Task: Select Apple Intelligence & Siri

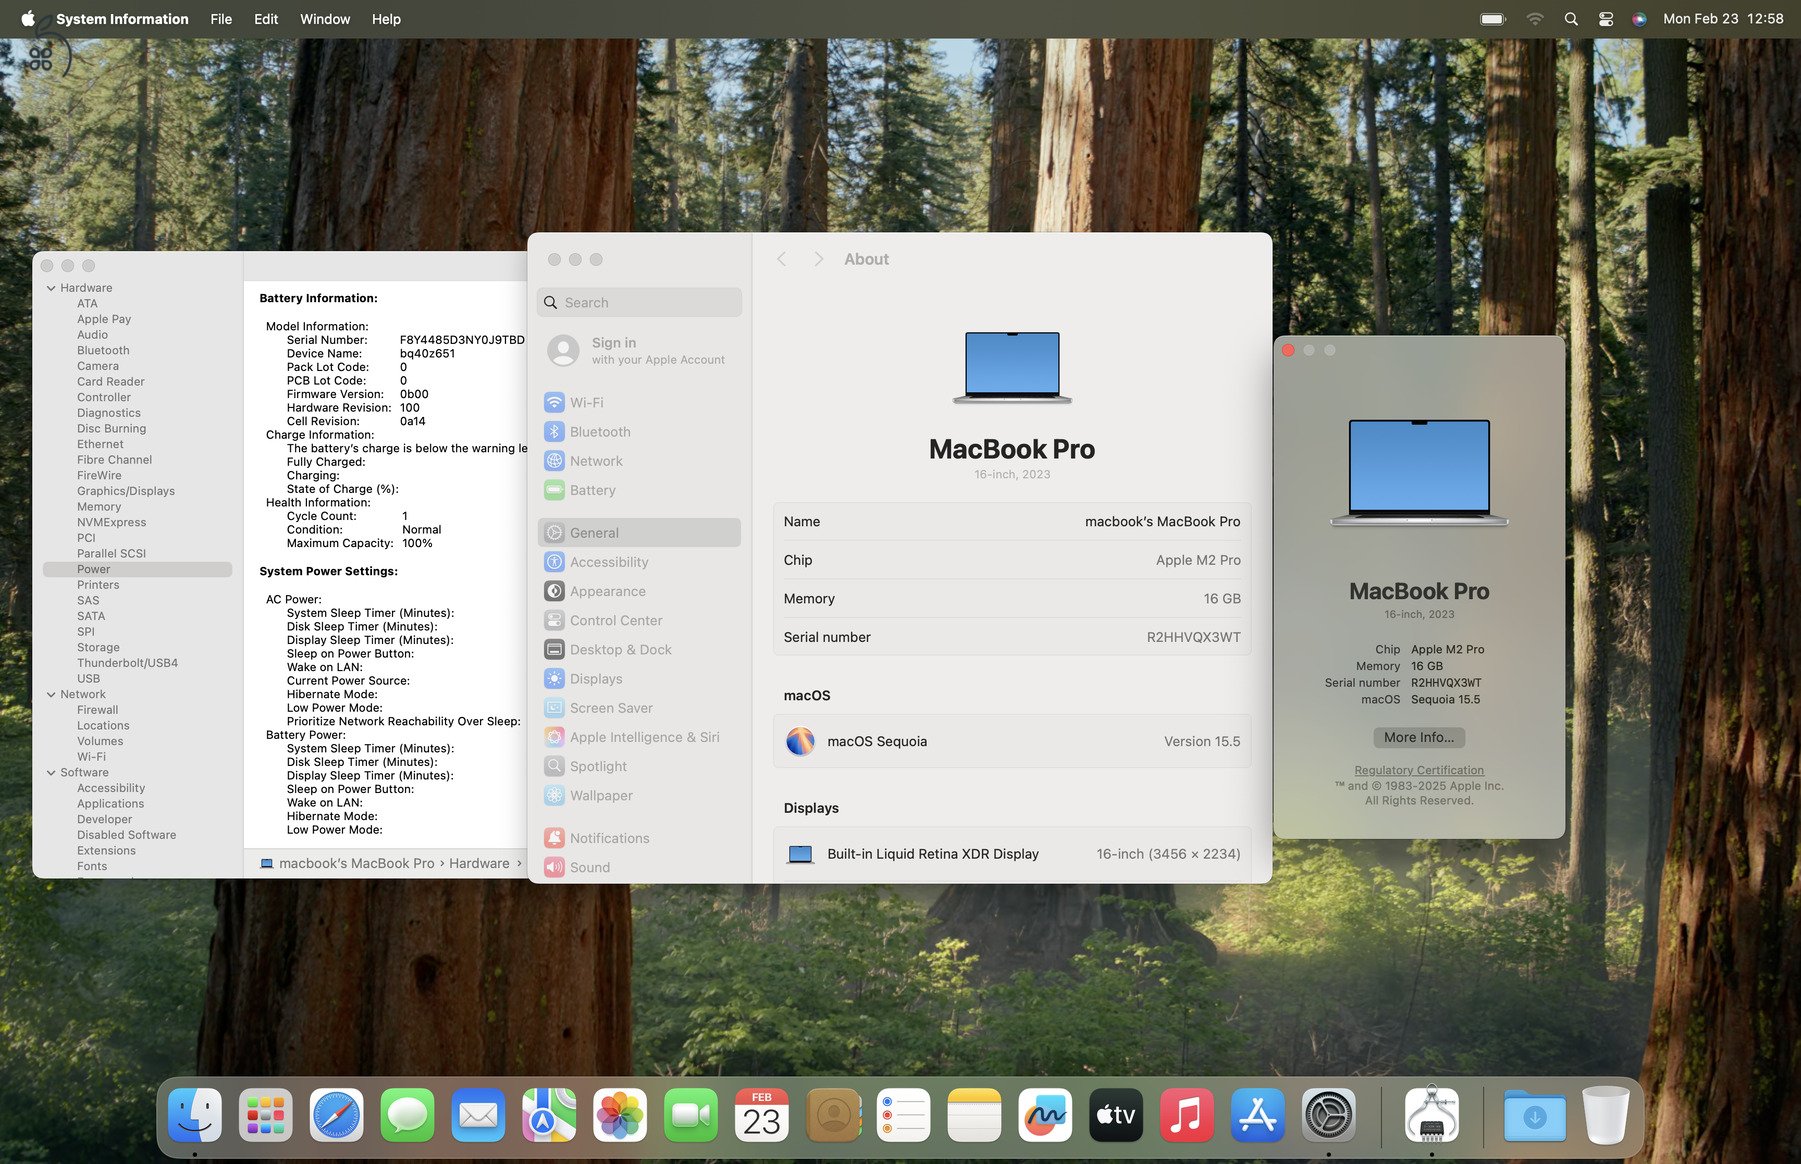Action: pos(645,737)
